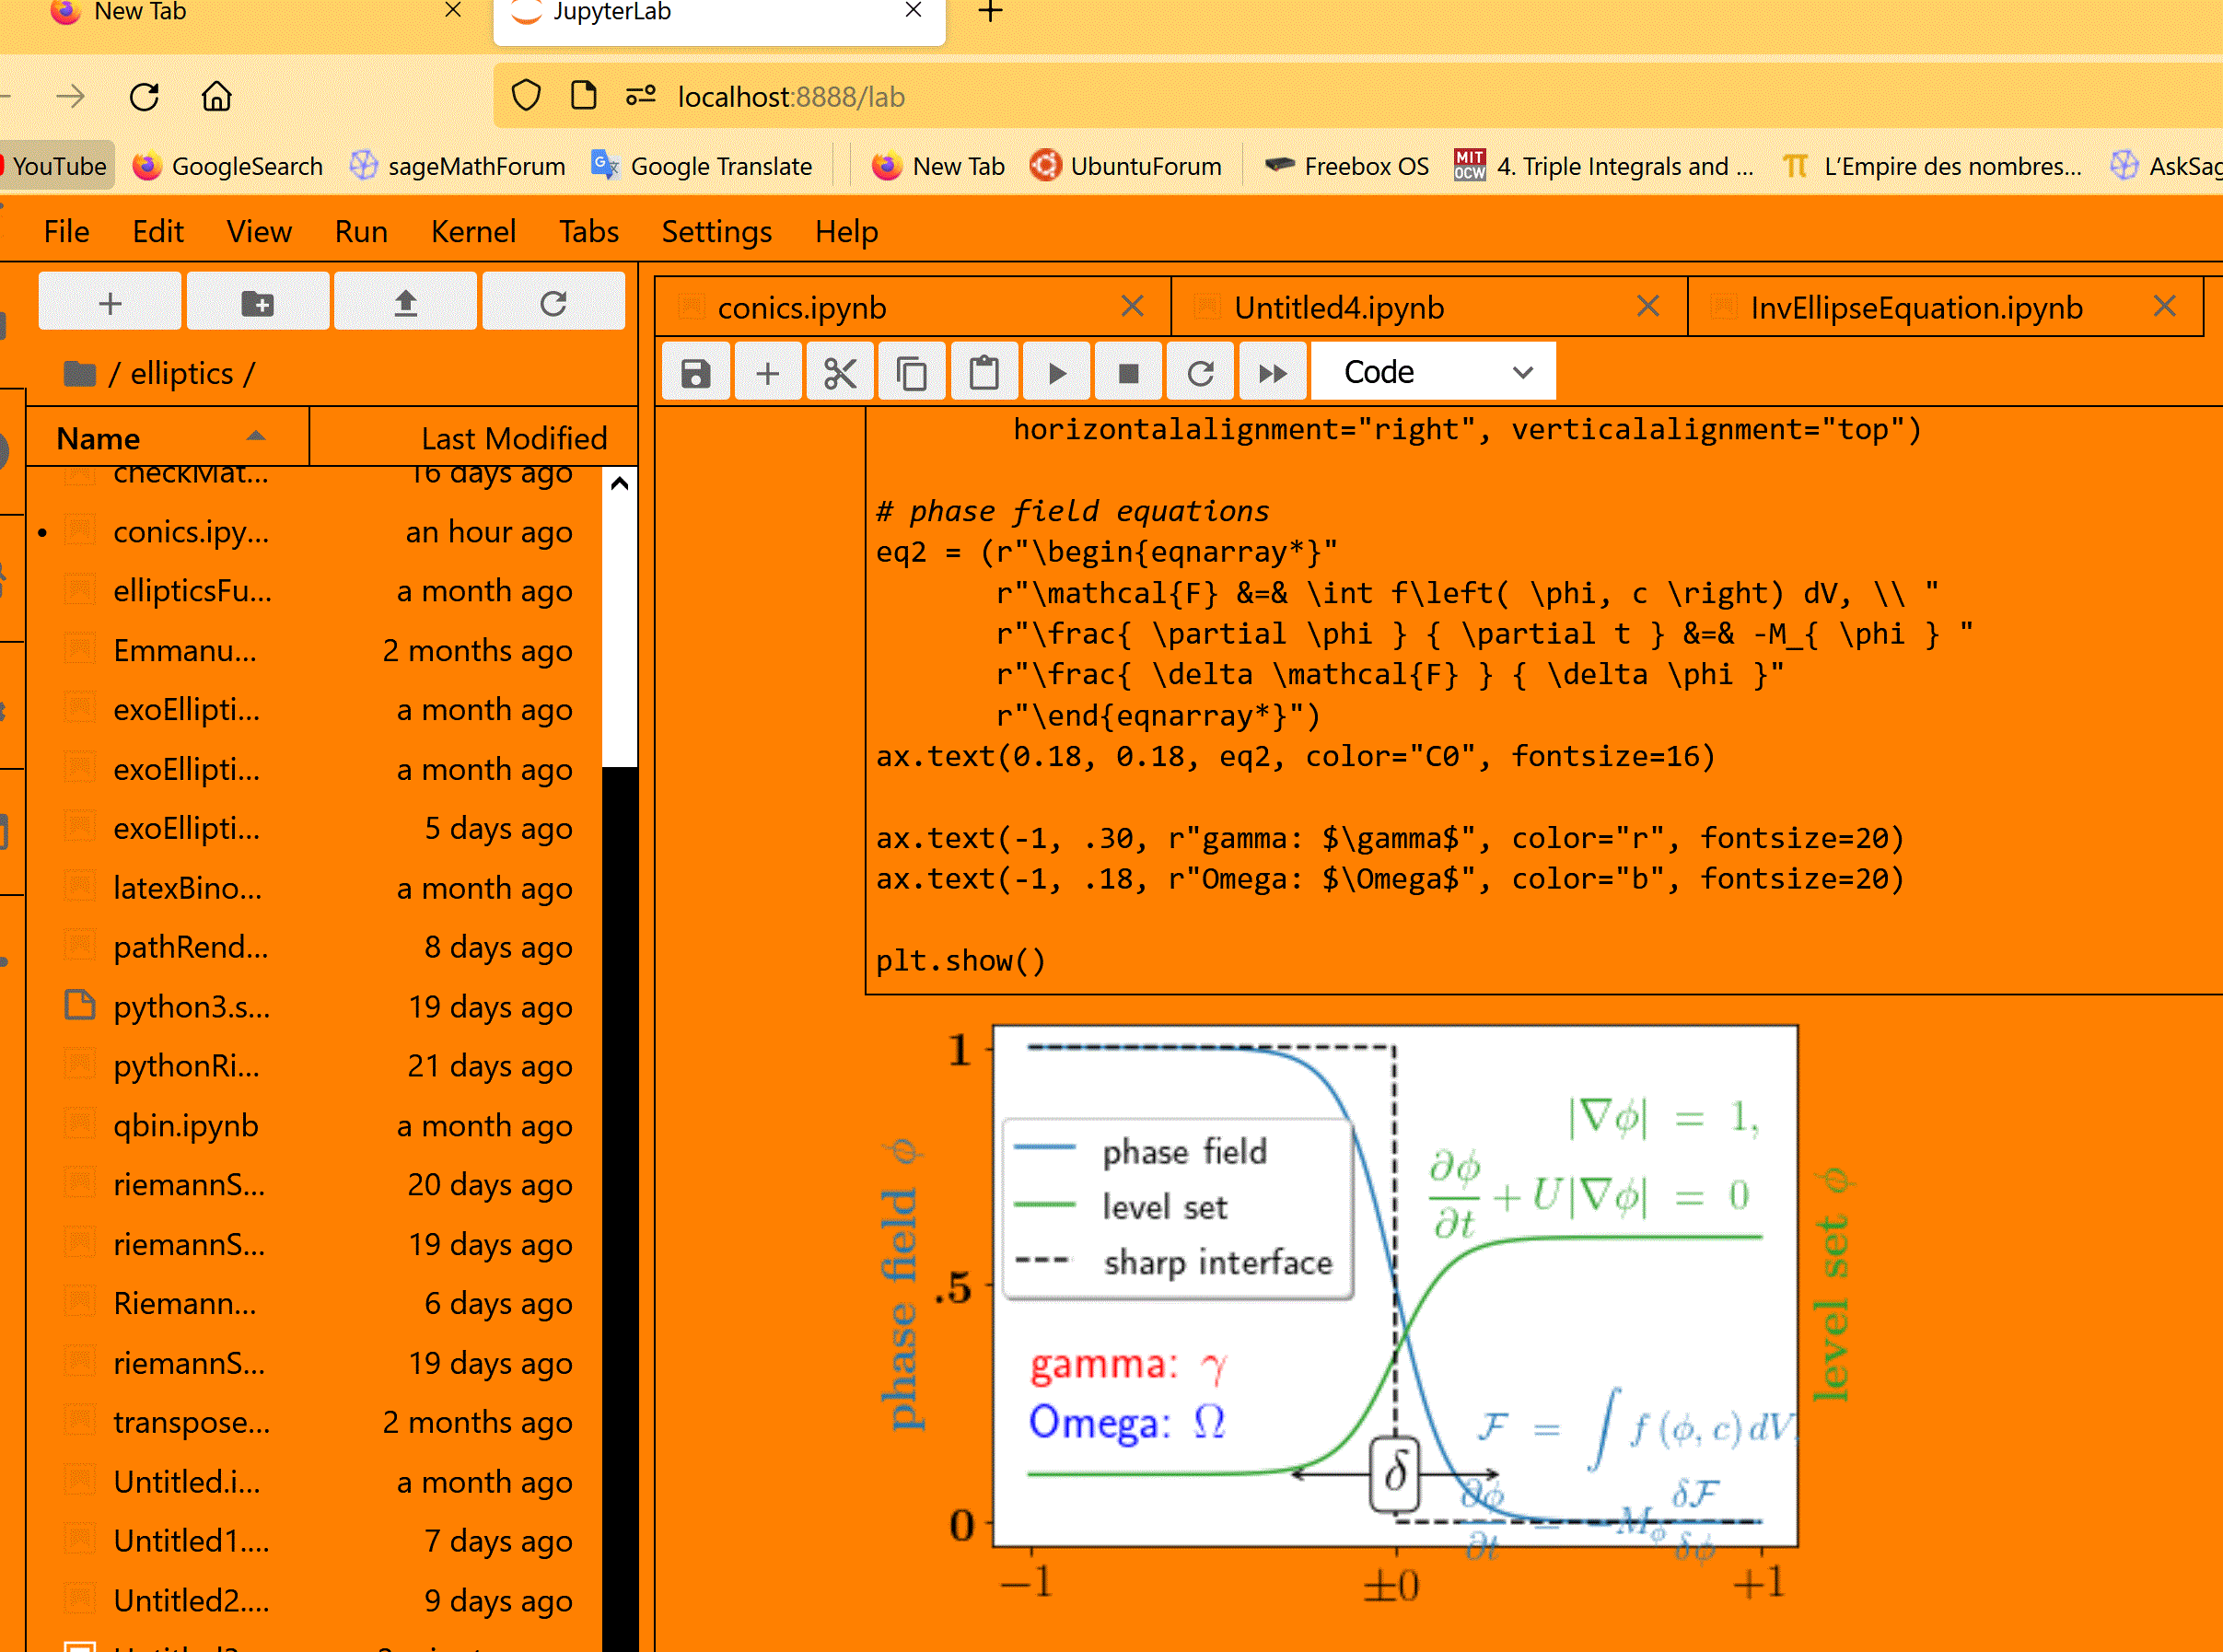
Task: Run the current cell
Action: [x=1056, y=371]
